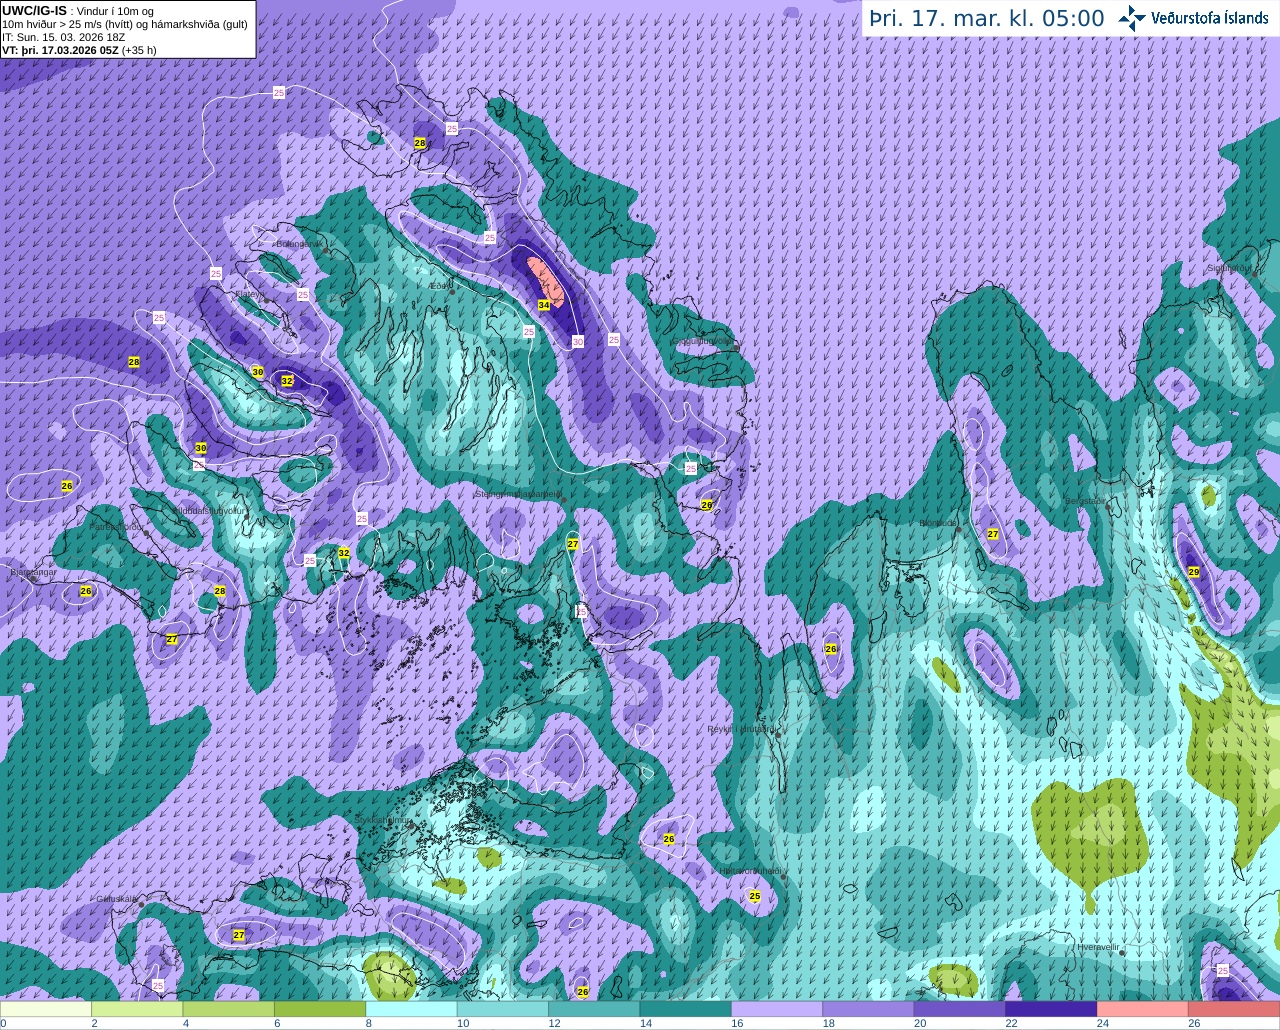Screen dimensions: 1280x1030
Task: Click the 8–10 m/s light cyan legend swatch
Action: (x=412, y=1009)
